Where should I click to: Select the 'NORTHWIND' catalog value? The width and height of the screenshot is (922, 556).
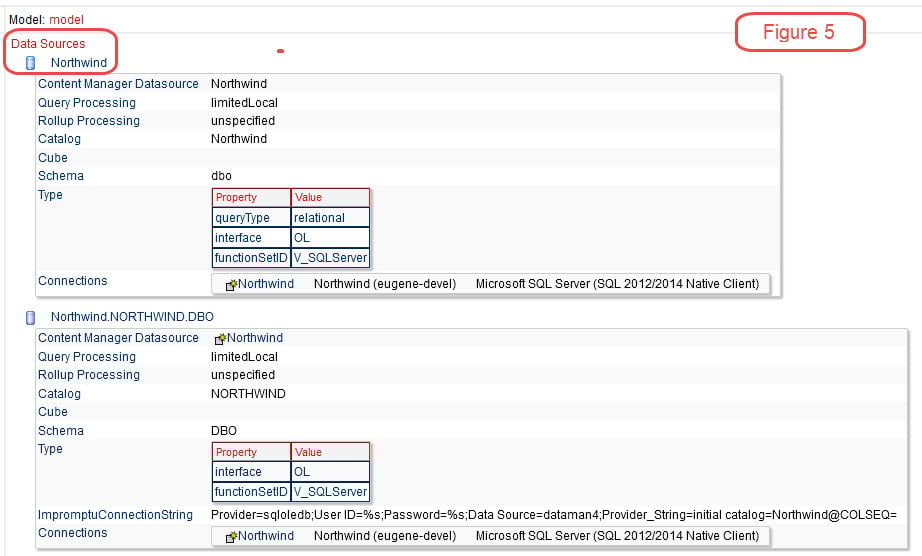[x=248, y=394]
